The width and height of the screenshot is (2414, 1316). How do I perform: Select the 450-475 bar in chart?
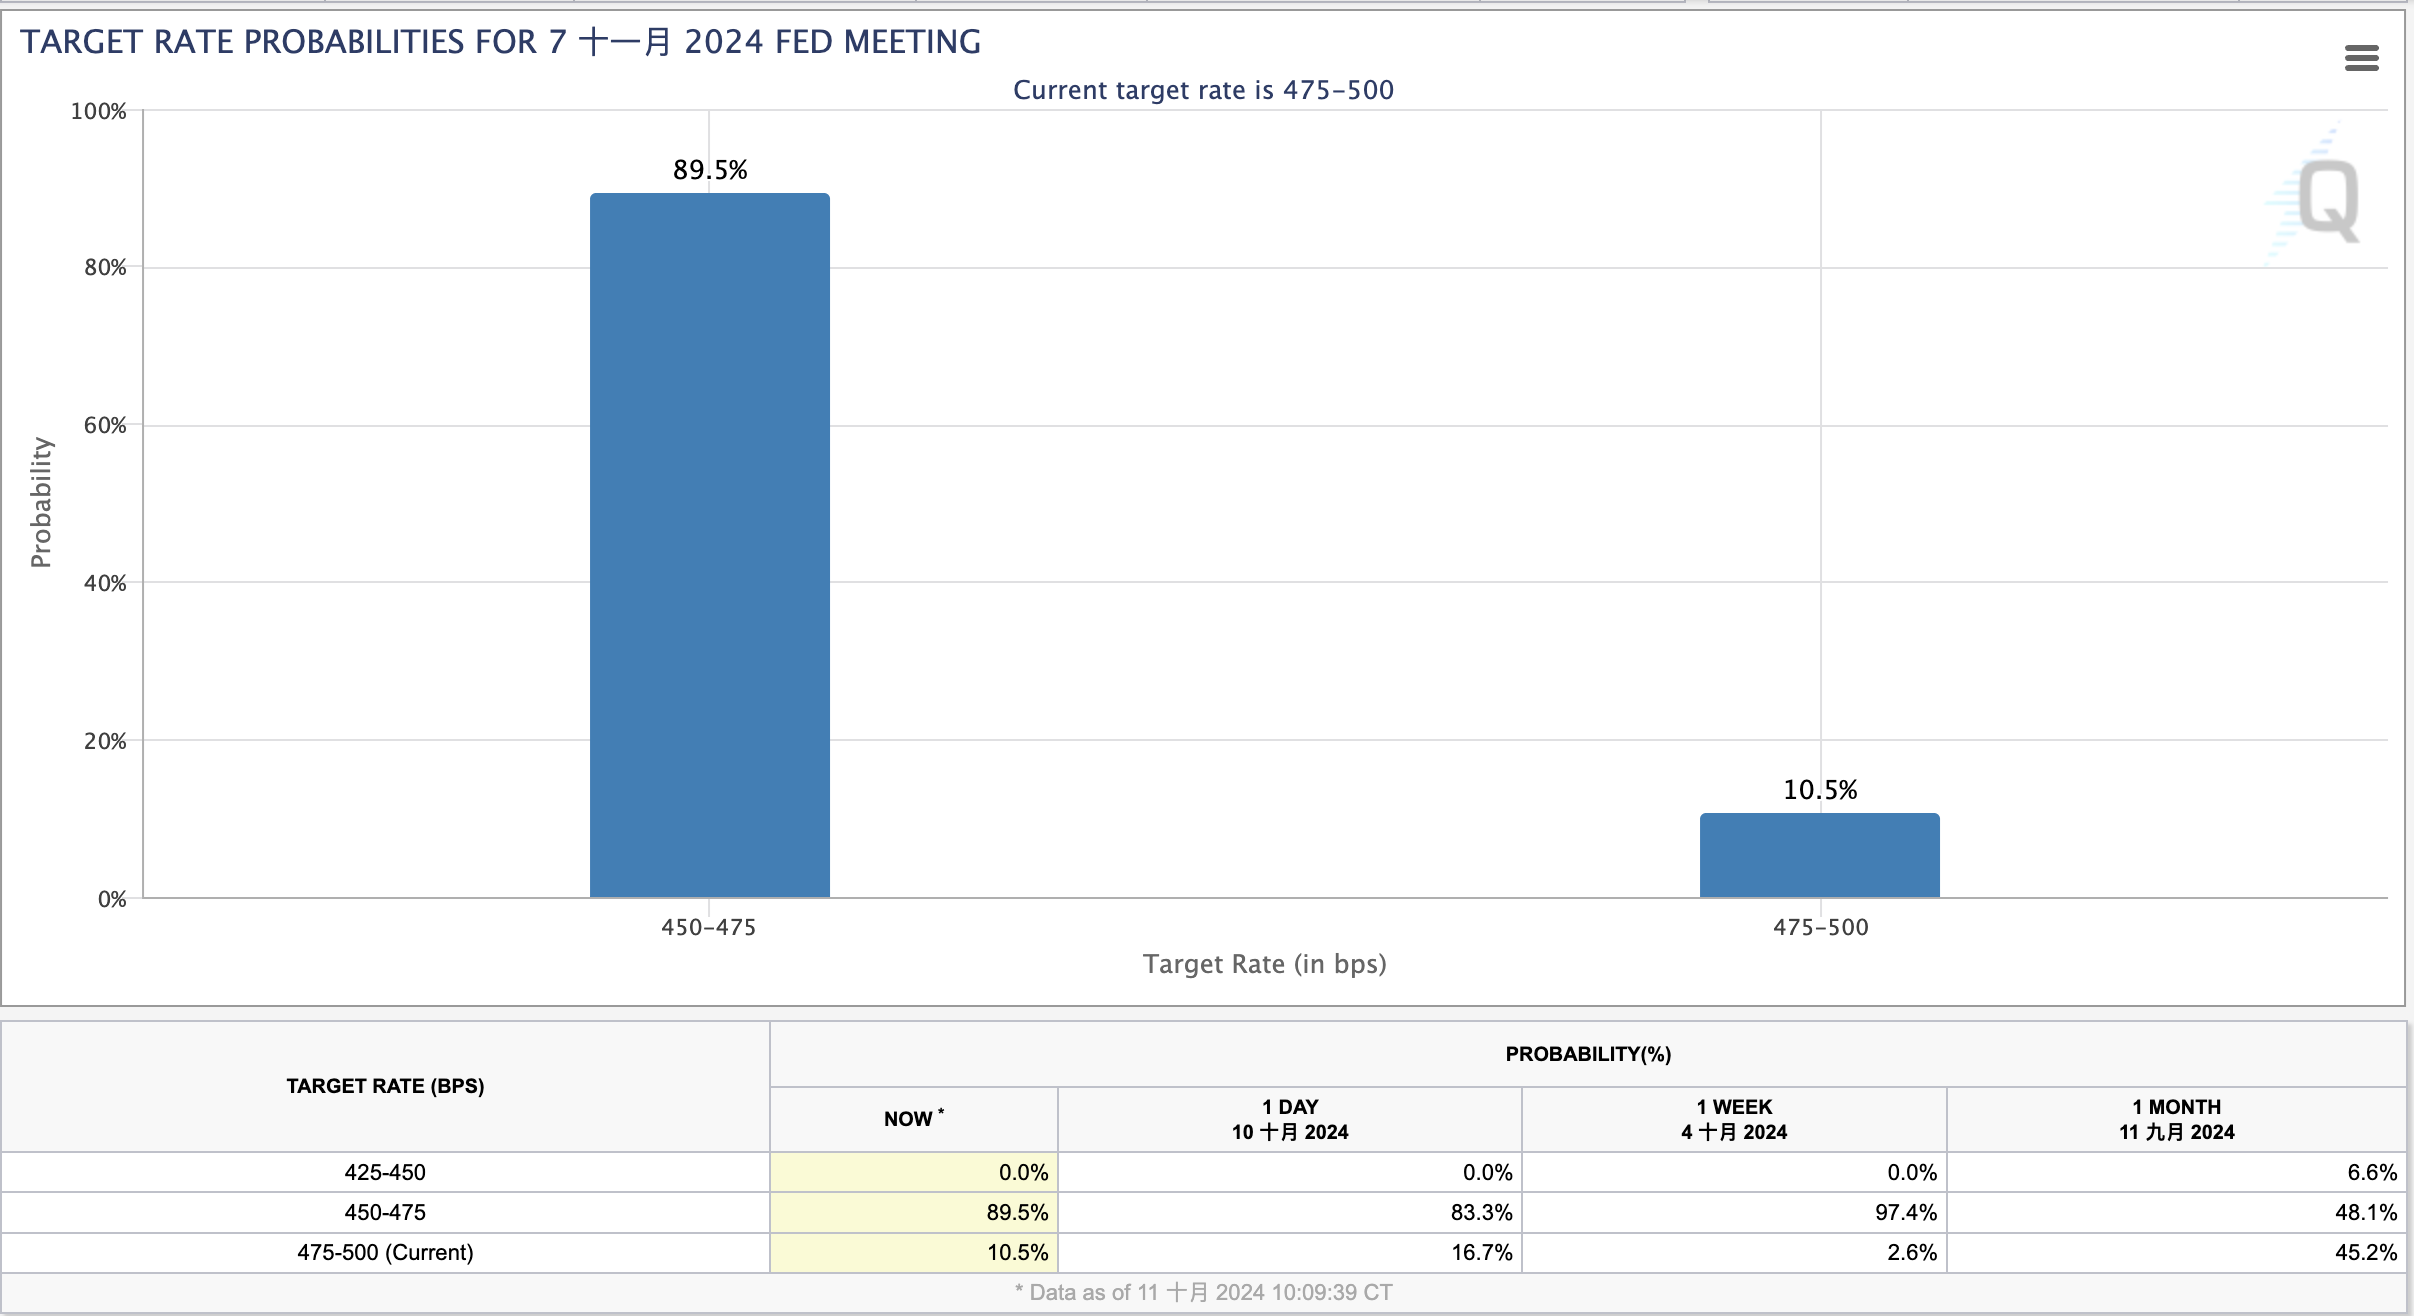pyautogui.click(x=706, y=535)
